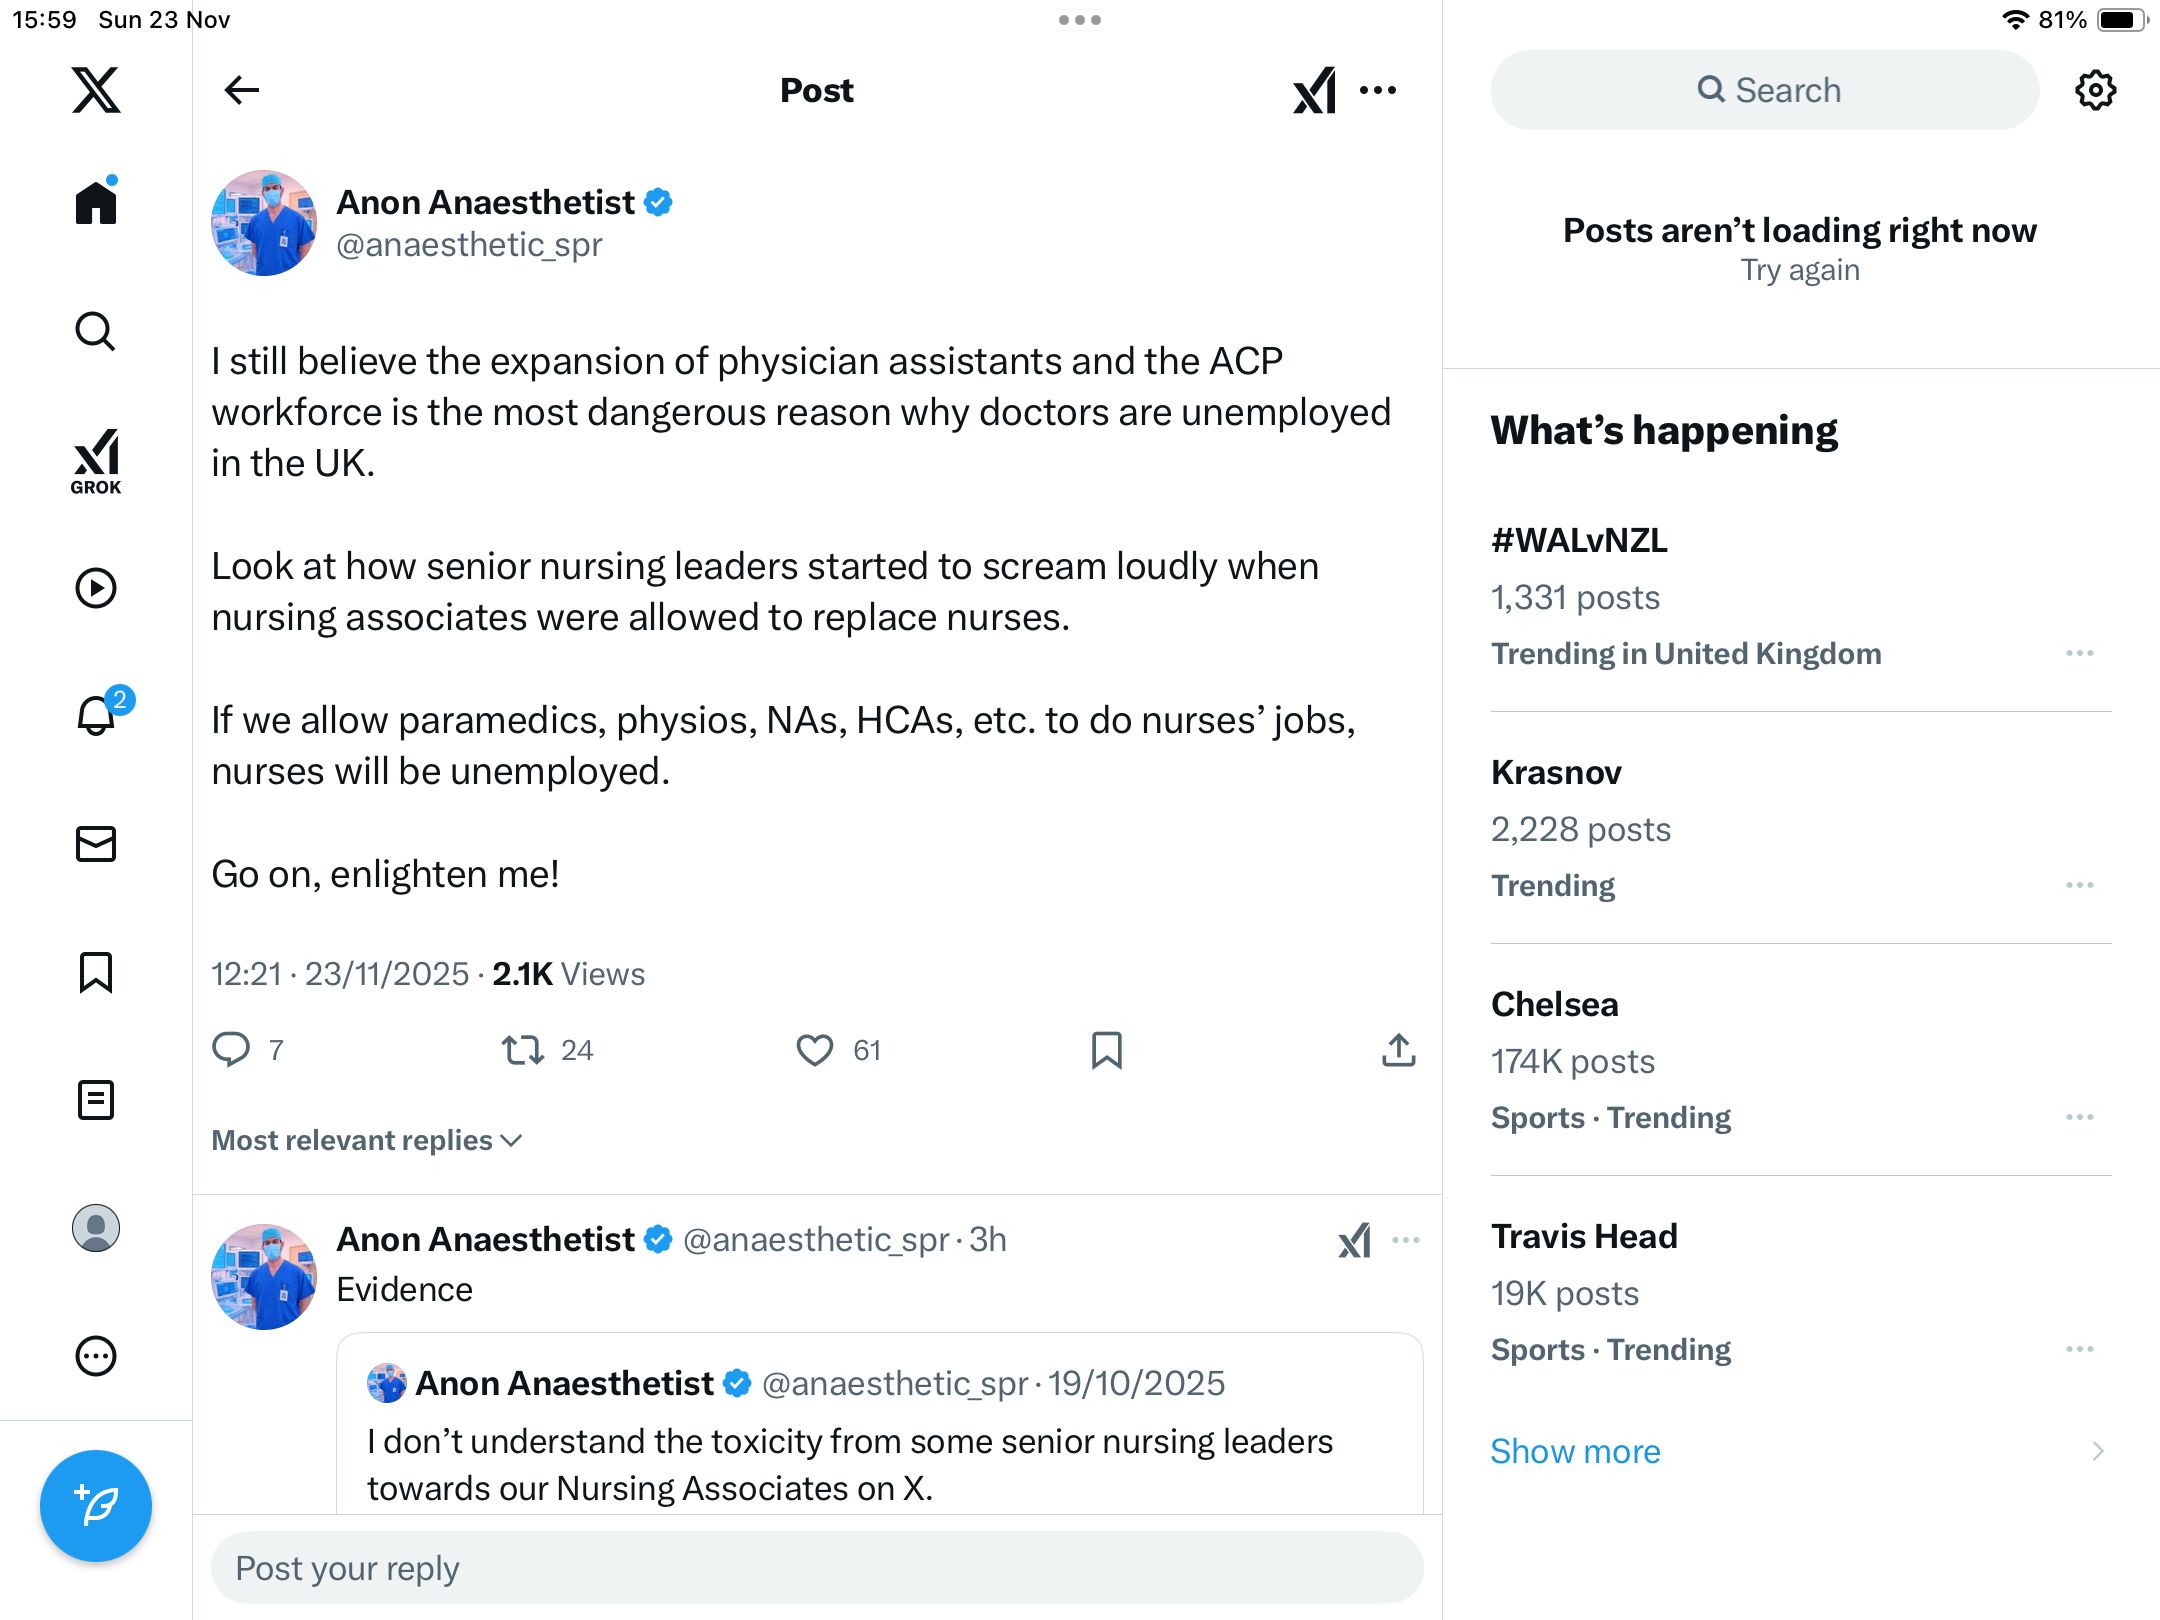Open Grok from the left sidebar
This screenshot has height=1620, width=2160.
coord(96,461)
